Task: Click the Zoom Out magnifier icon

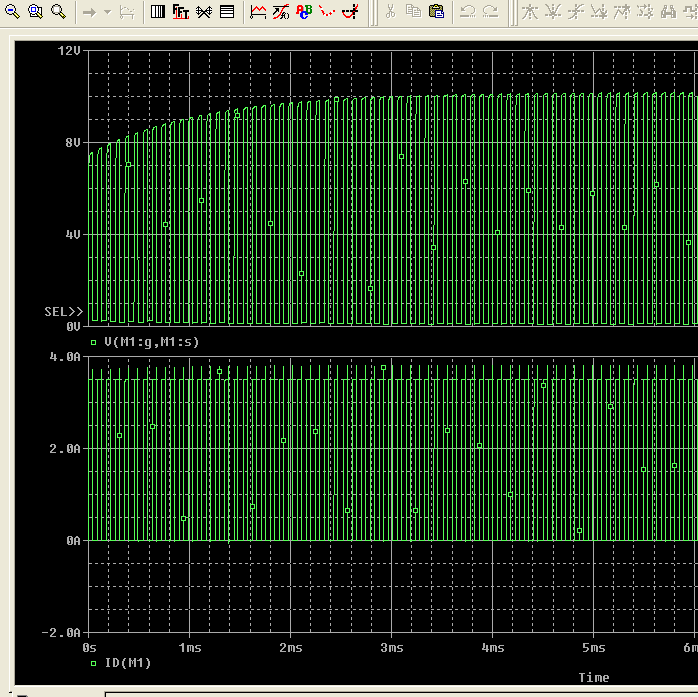Action: tap(12, 12)
